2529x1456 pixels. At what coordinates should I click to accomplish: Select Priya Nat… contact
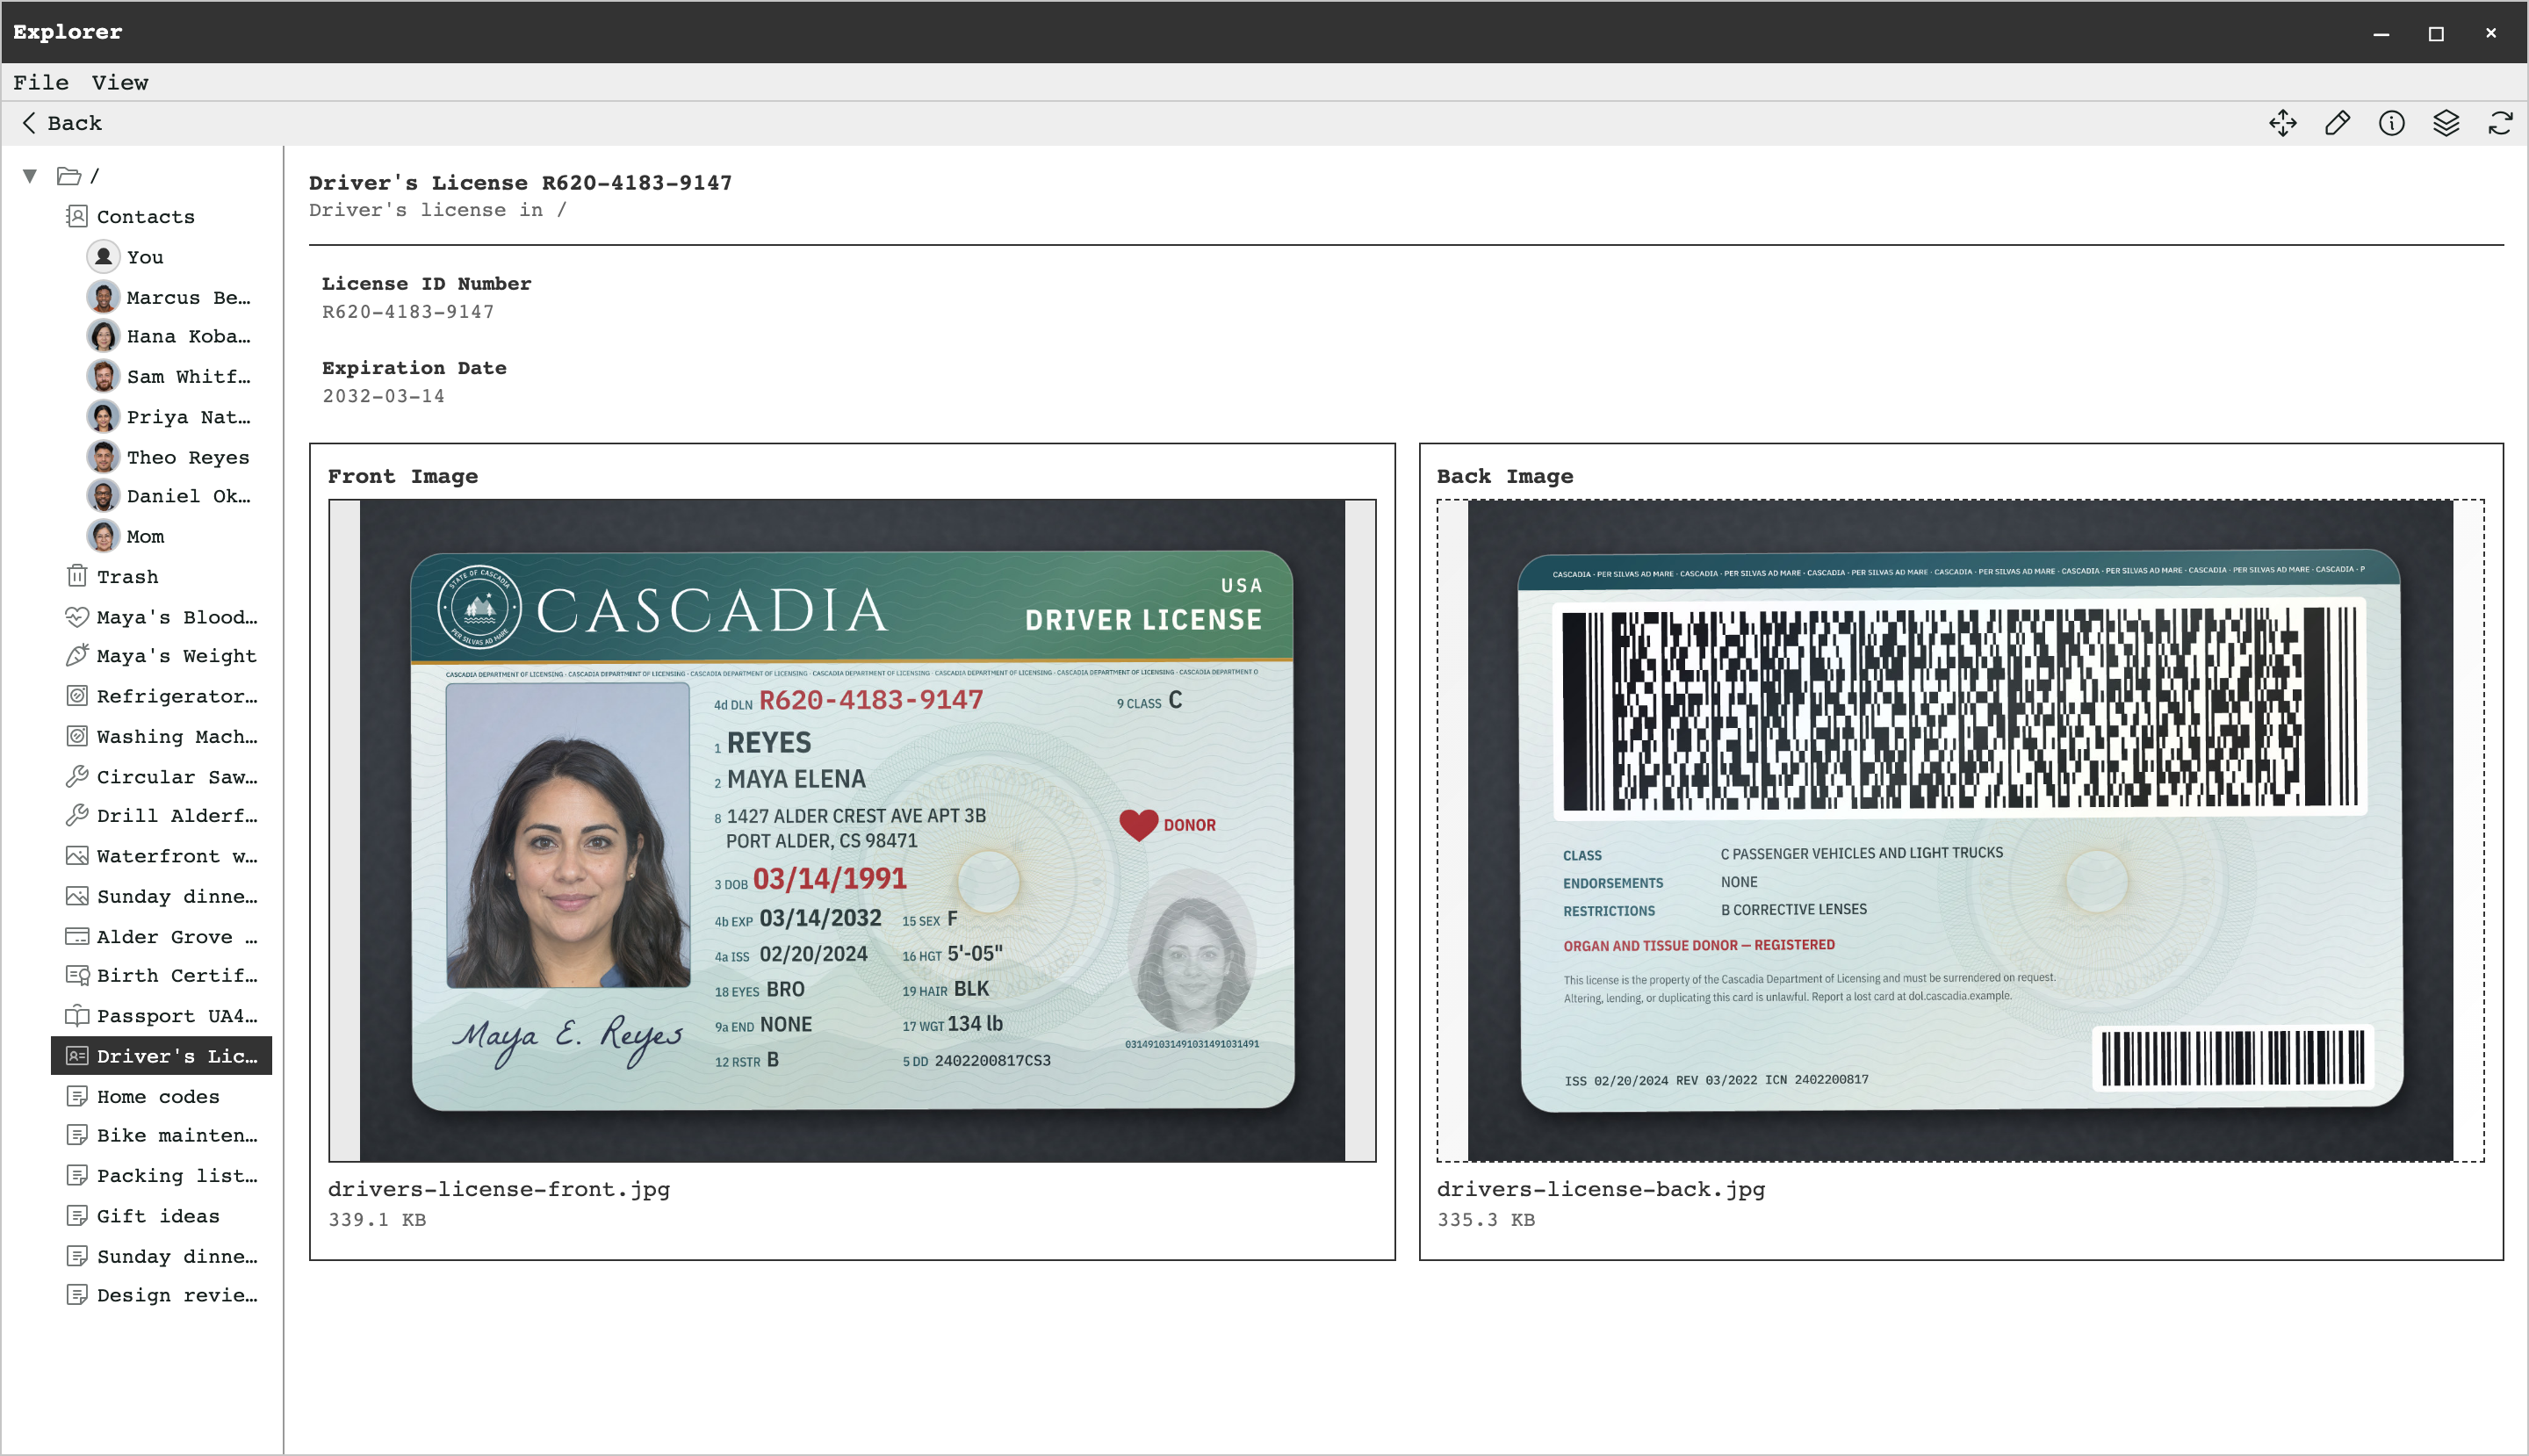click(x=161, y=417)
